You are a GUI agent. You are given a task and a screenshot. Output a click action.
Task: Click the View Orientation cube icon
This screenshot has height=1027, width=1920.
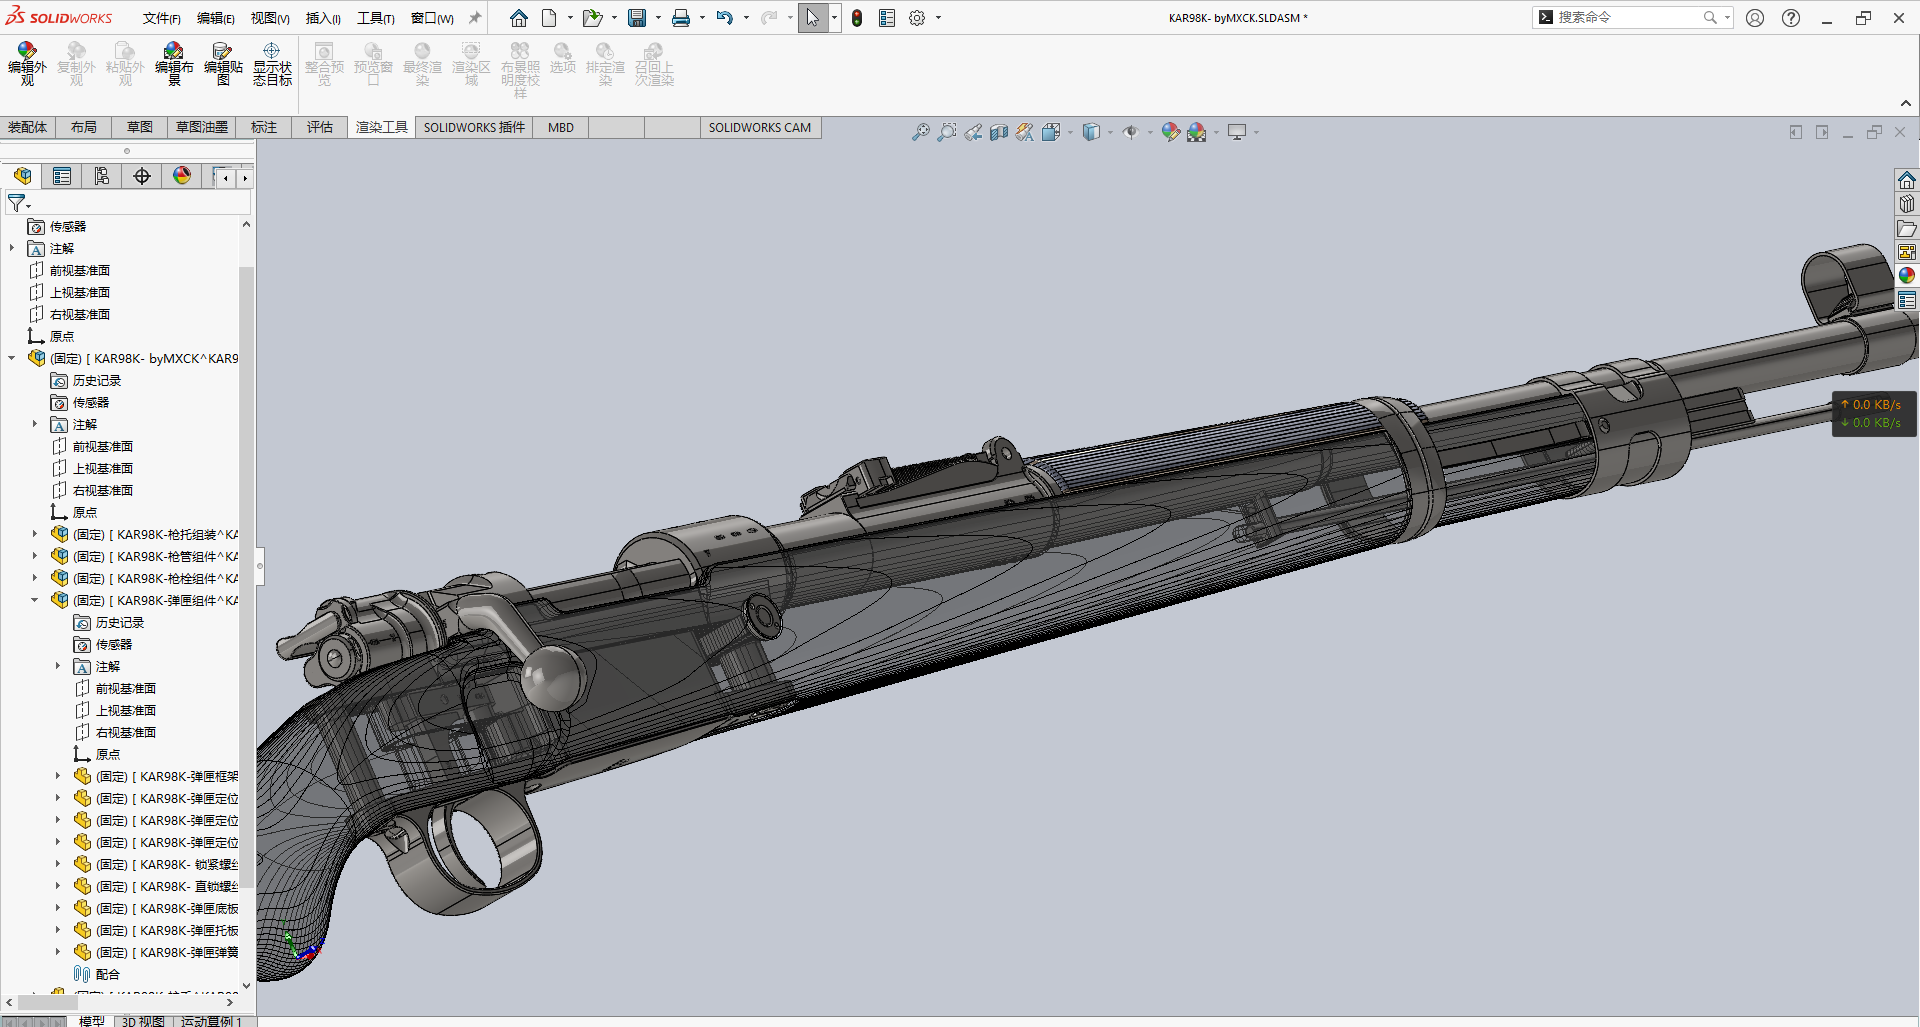pos(1051,132)
